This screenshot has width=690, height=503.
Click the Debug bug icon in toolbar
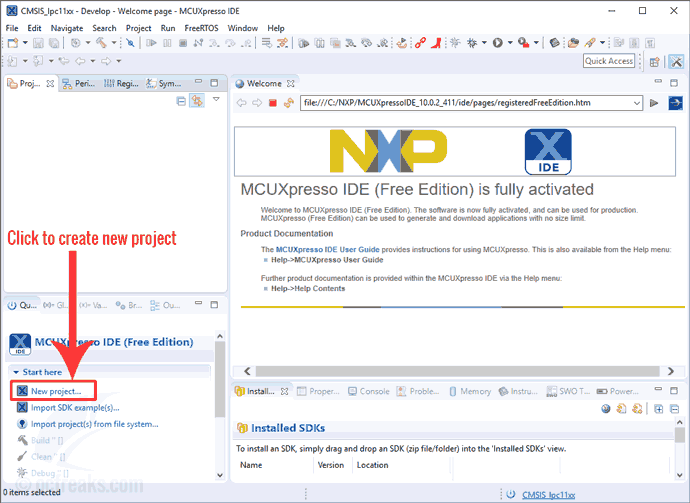pos(472,43)
